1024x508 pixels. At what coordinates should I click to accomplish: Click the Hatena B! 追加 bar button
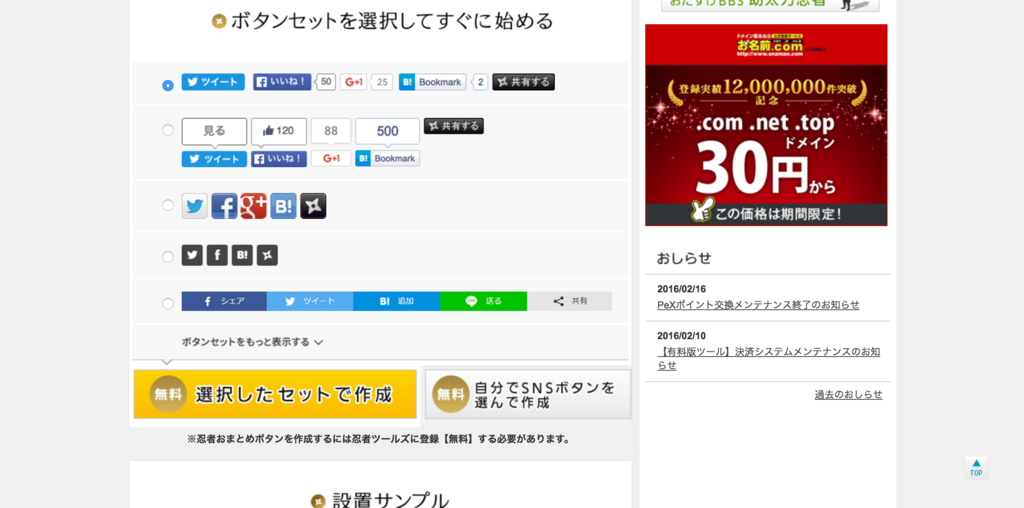pyautogui.click(x=396, y=301)
